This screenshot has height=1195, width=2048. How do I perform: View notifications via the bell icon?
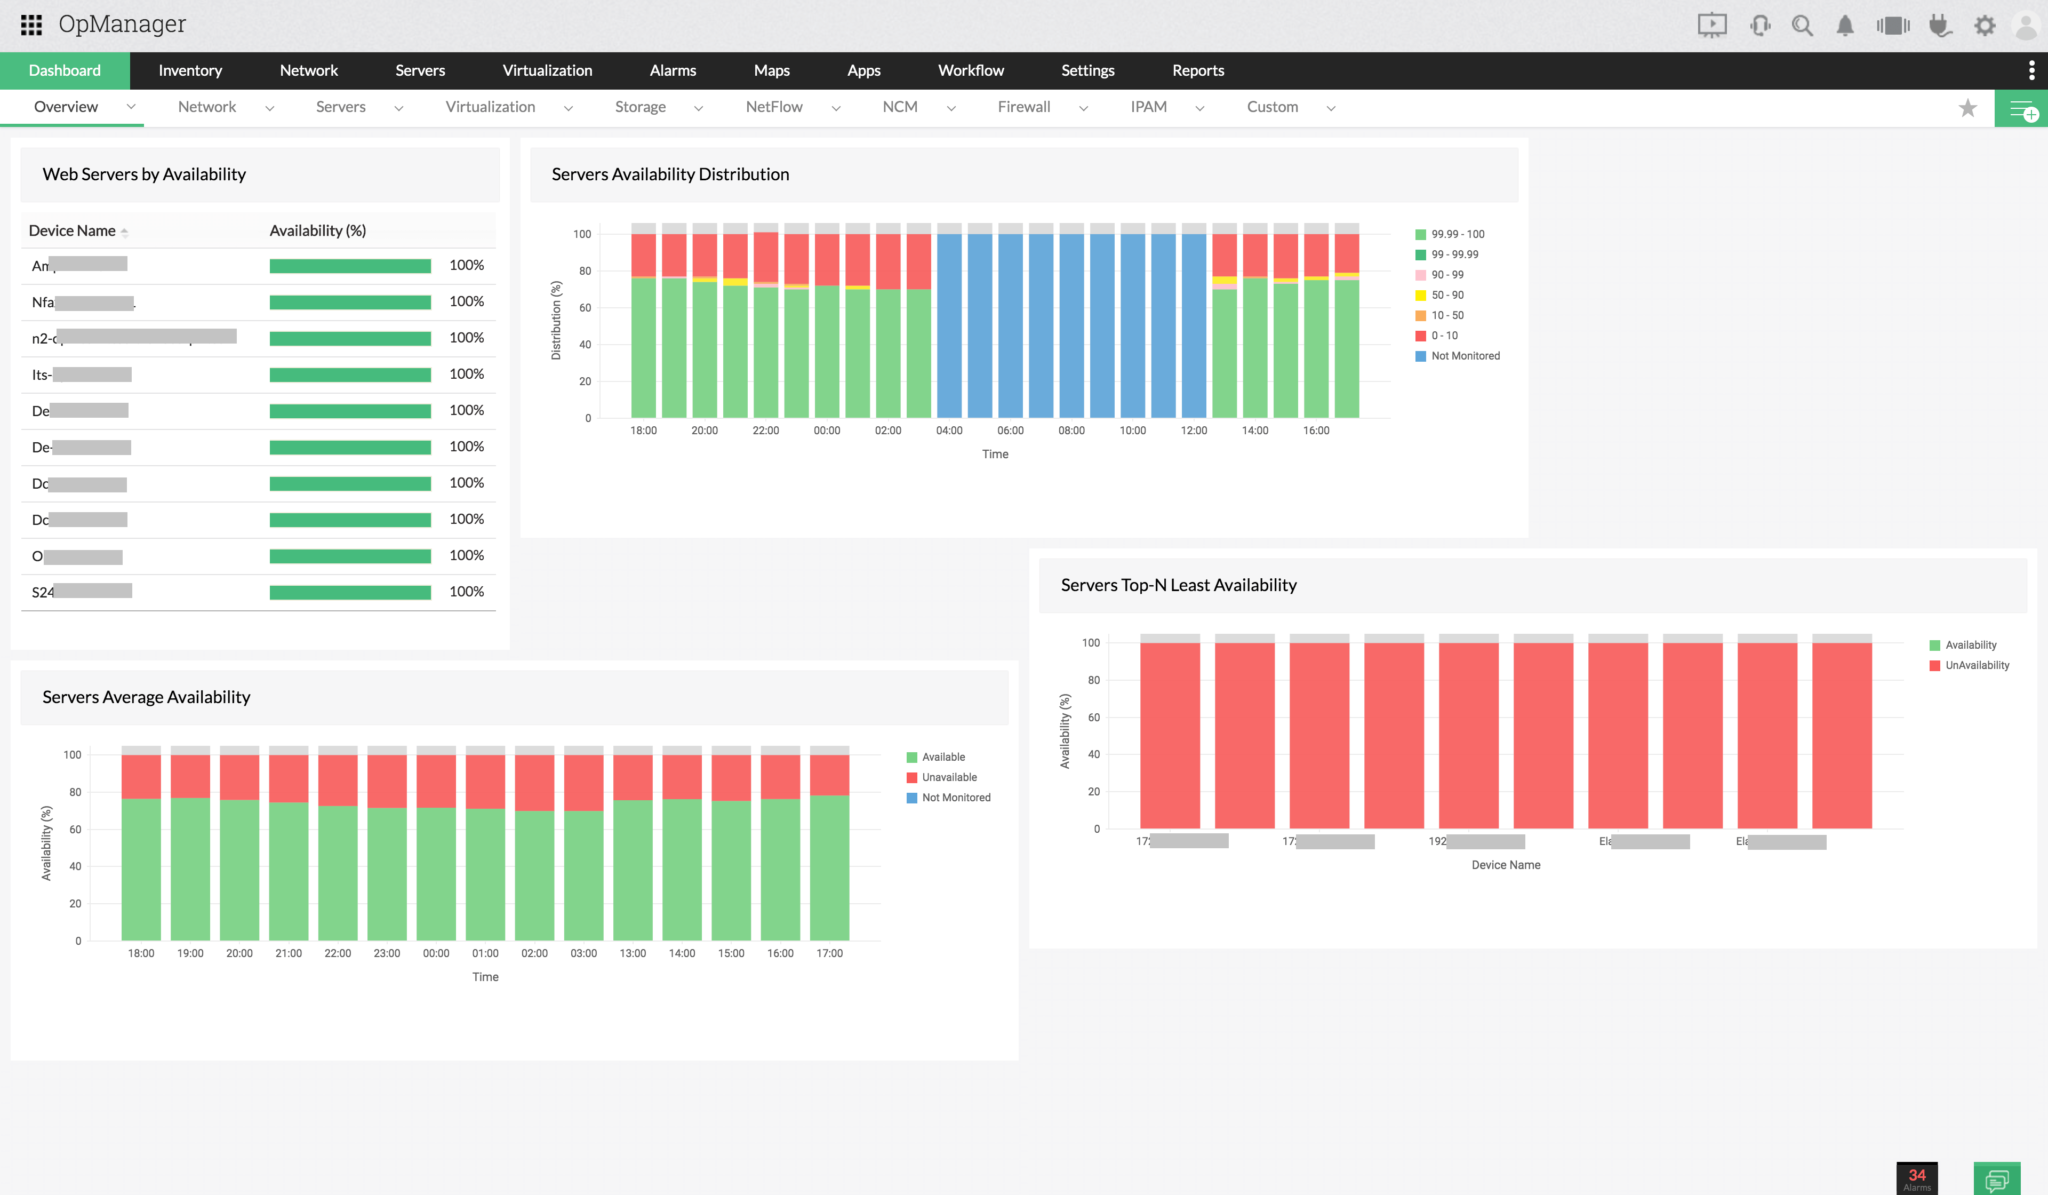[1845, 24]
